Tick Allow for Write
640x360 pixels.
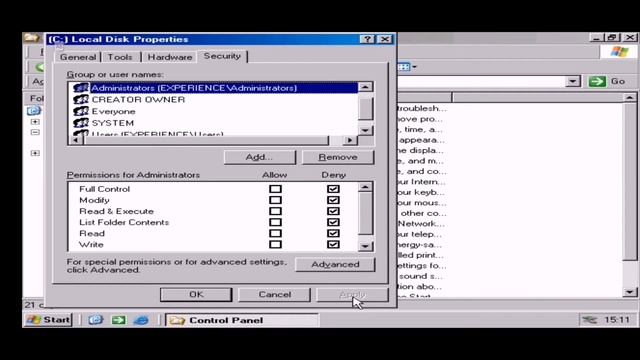[276, 244]
